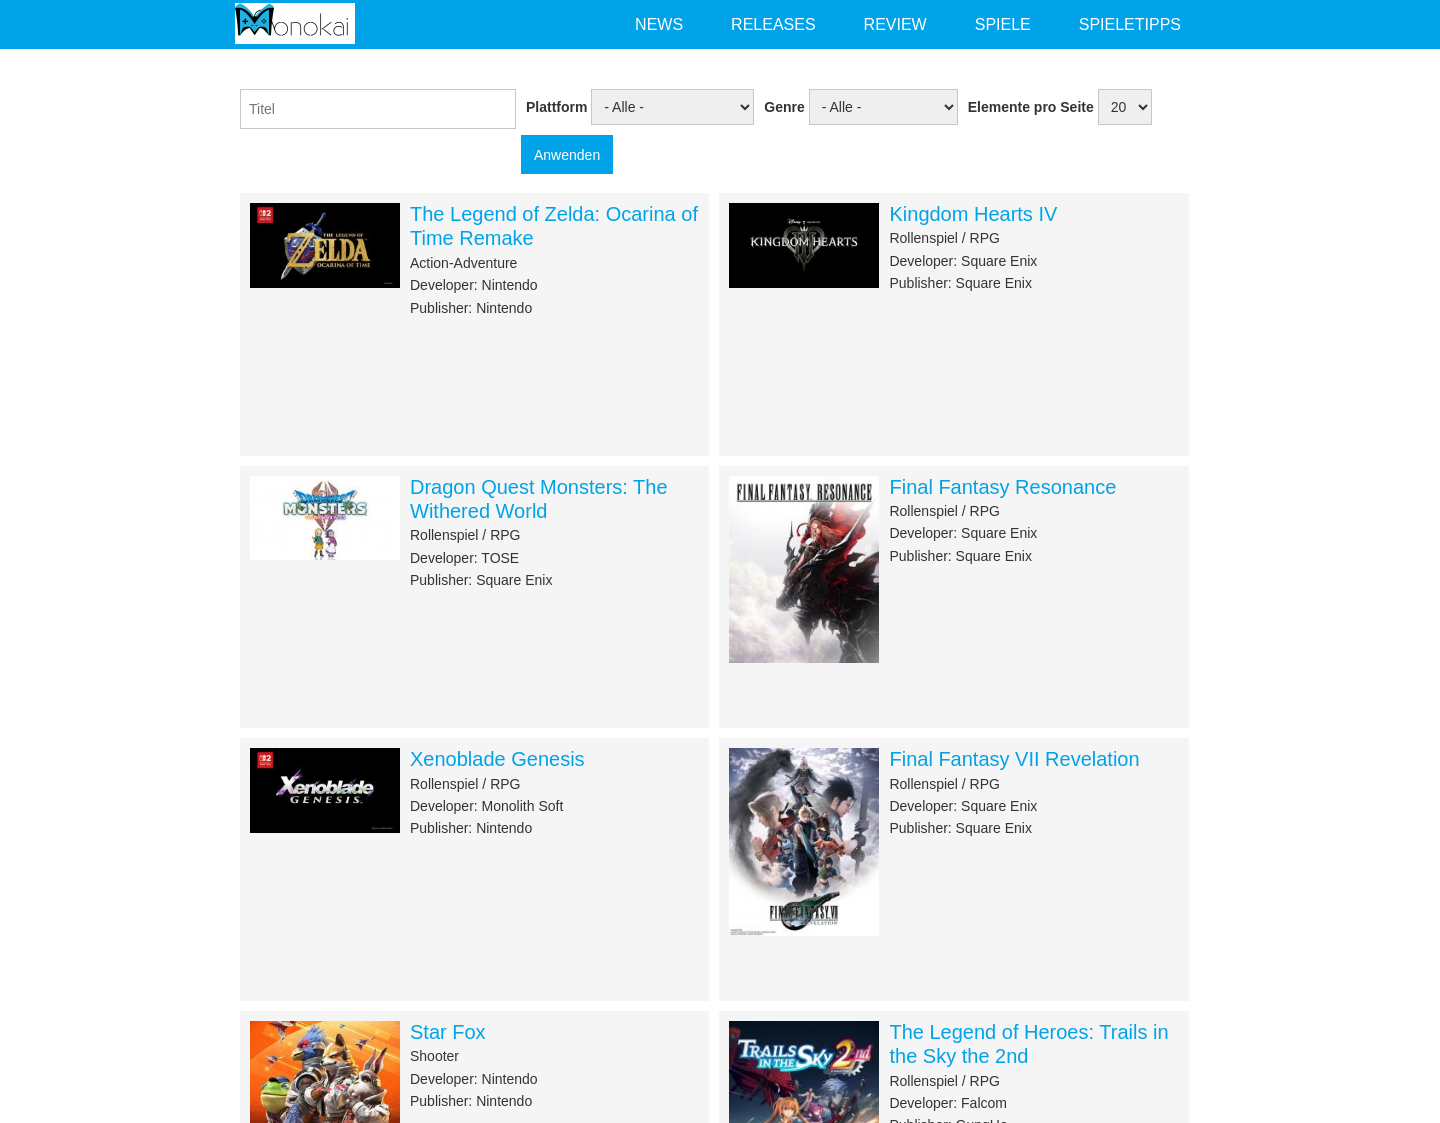Click 'Developer: Falcom' text

pos(948,1103)
